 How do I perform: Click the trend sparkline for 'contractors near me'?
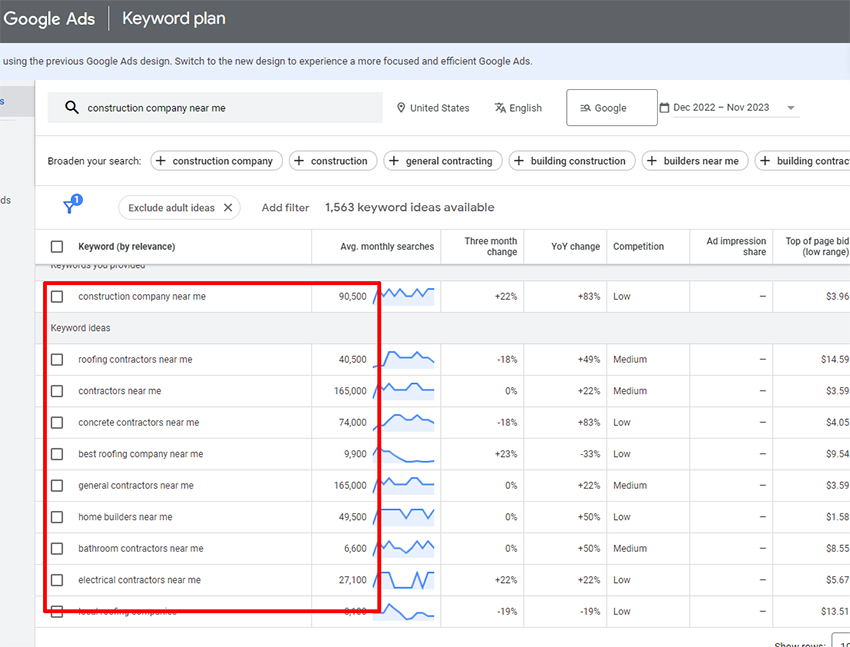pyautogui.click(x=404, y=391)
